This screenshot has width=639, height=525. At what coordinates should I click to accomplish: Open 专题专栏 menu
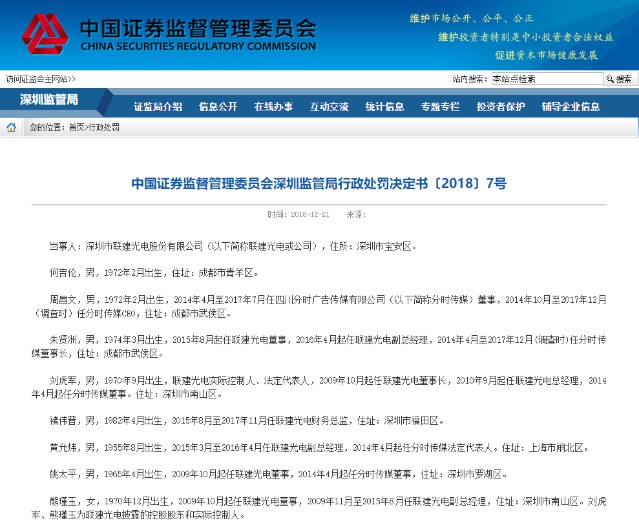[440, 107]
